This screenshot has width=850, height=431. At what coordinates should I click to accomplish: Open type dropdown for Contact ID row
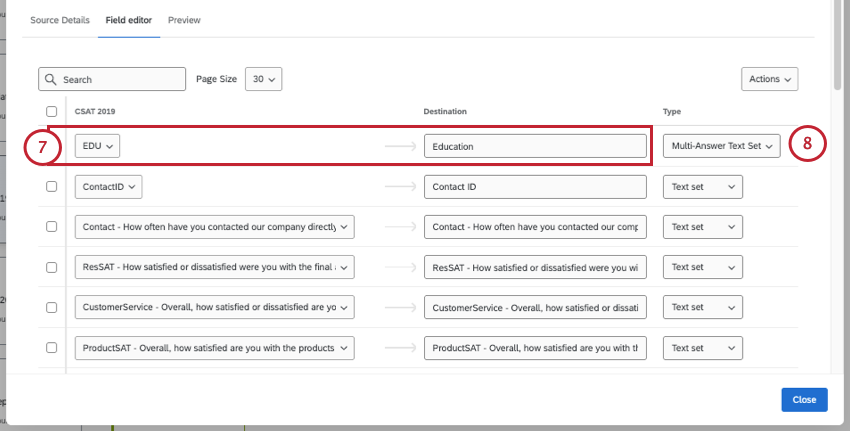click(x=702, y=186)
